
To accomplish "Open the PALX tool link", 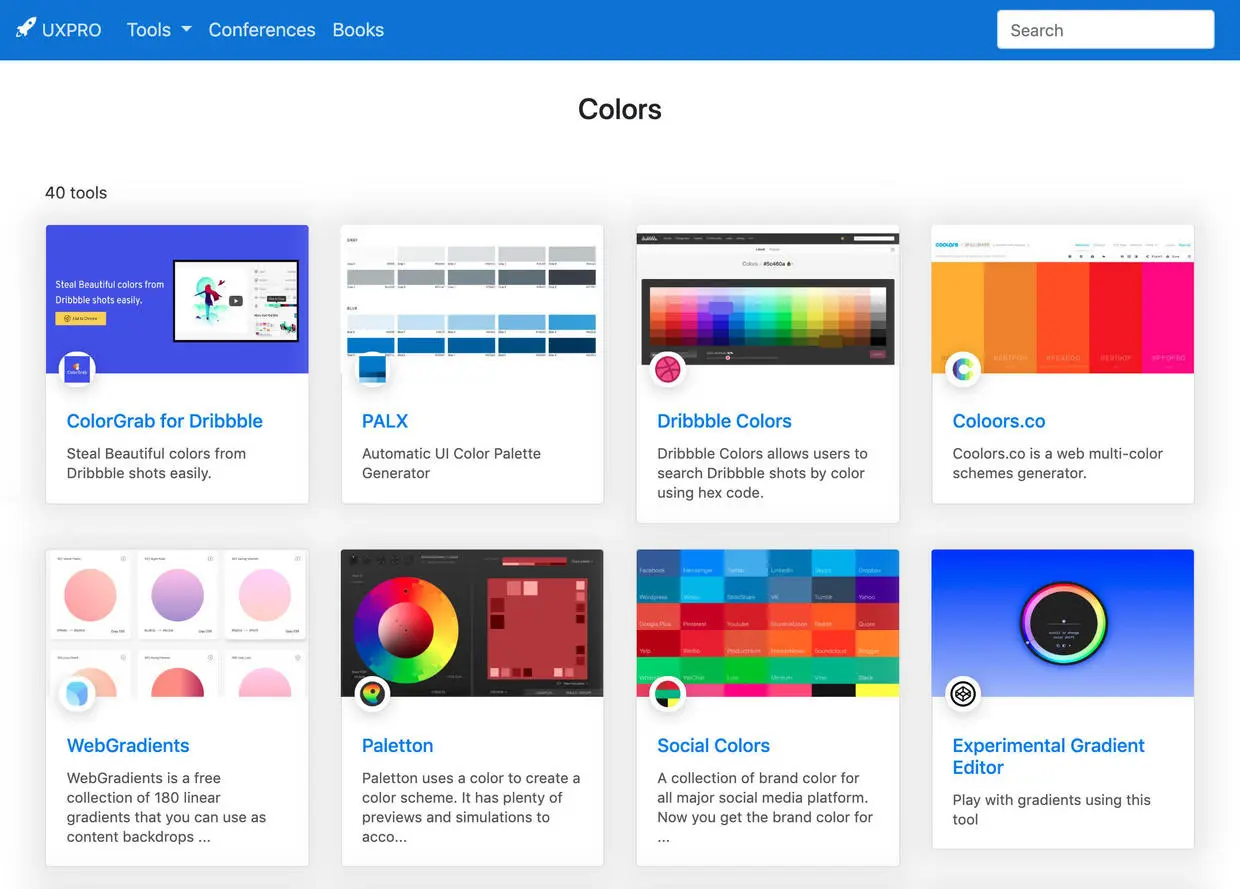I will point(385,421).
